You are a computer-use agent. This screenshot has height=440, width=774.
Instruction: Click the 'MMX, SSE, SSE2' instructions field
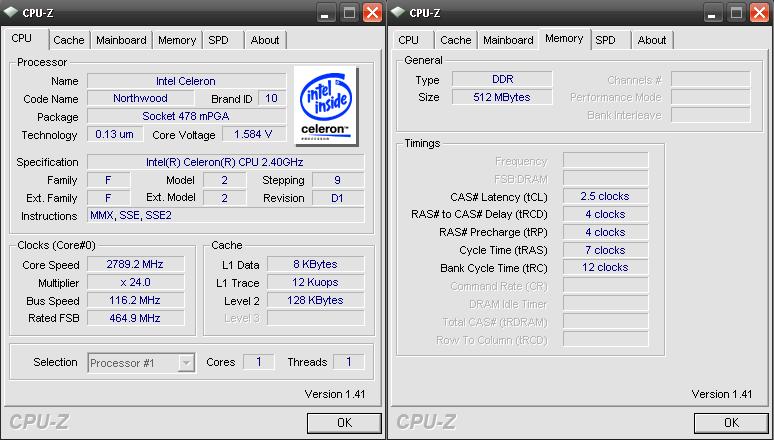click(225, 215)
